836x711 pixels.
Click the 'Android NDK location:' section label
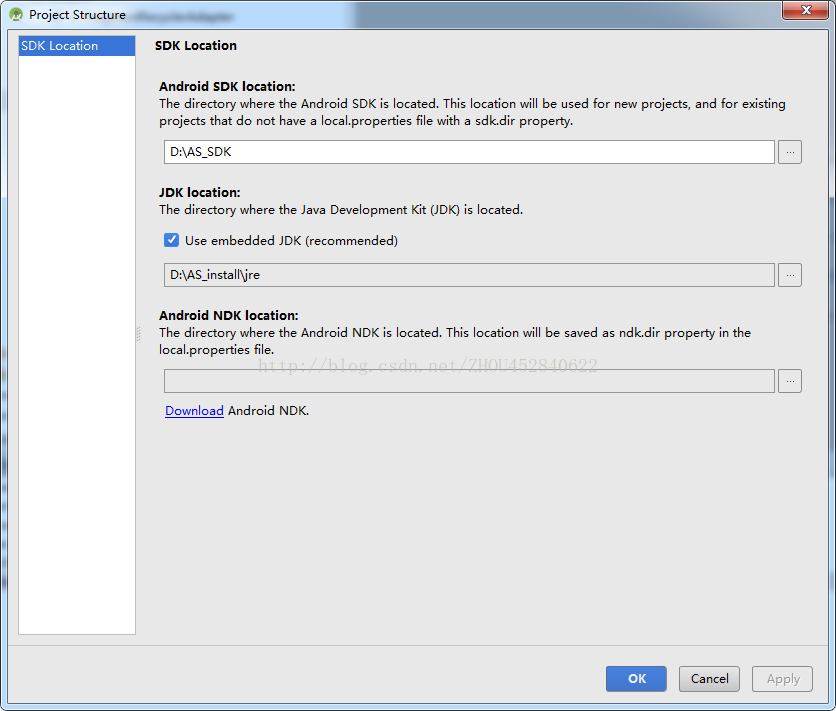[229, 316]
